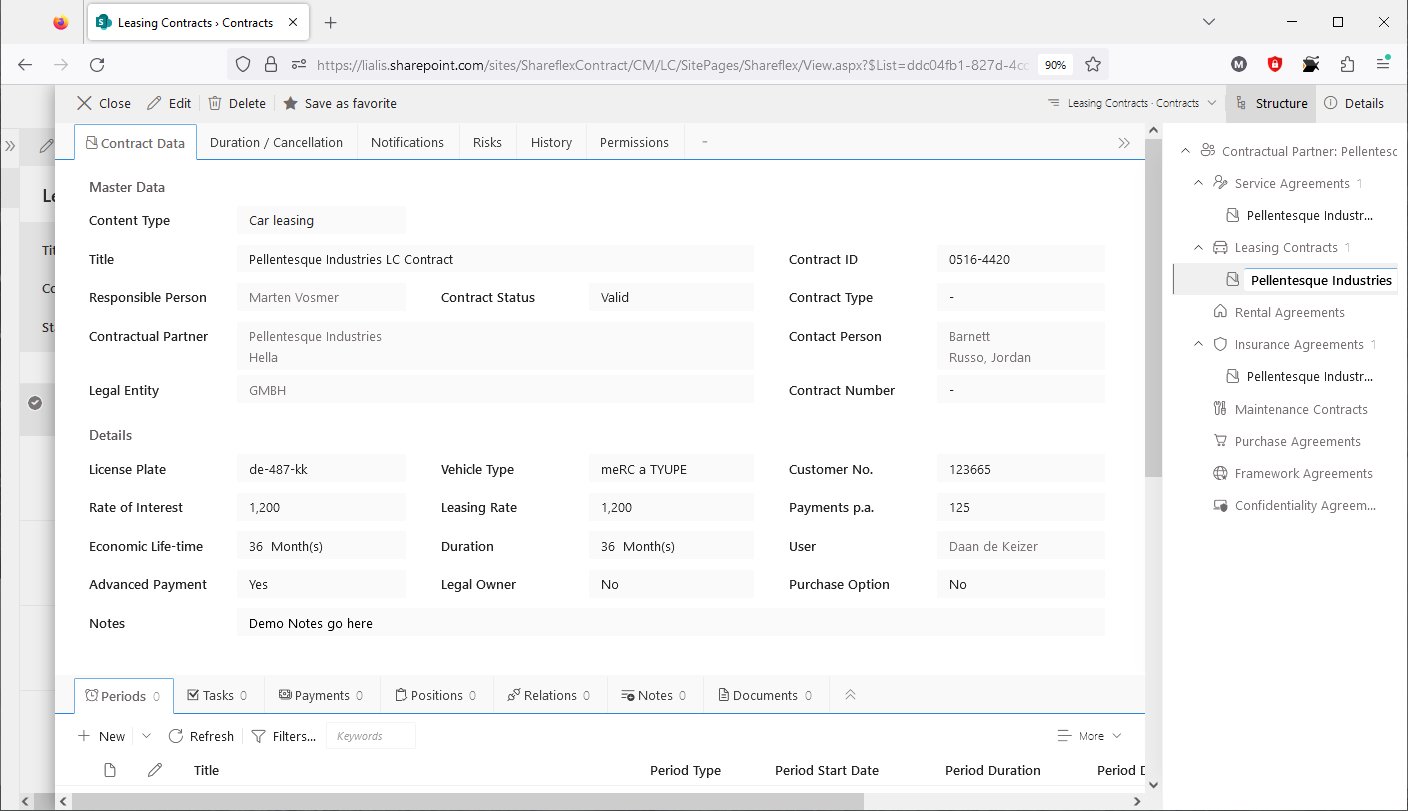The width and height of the screenshot is (1408, 811).
Task: Select Maintenance Contracts in structure tree
Action: point(1301,409)
